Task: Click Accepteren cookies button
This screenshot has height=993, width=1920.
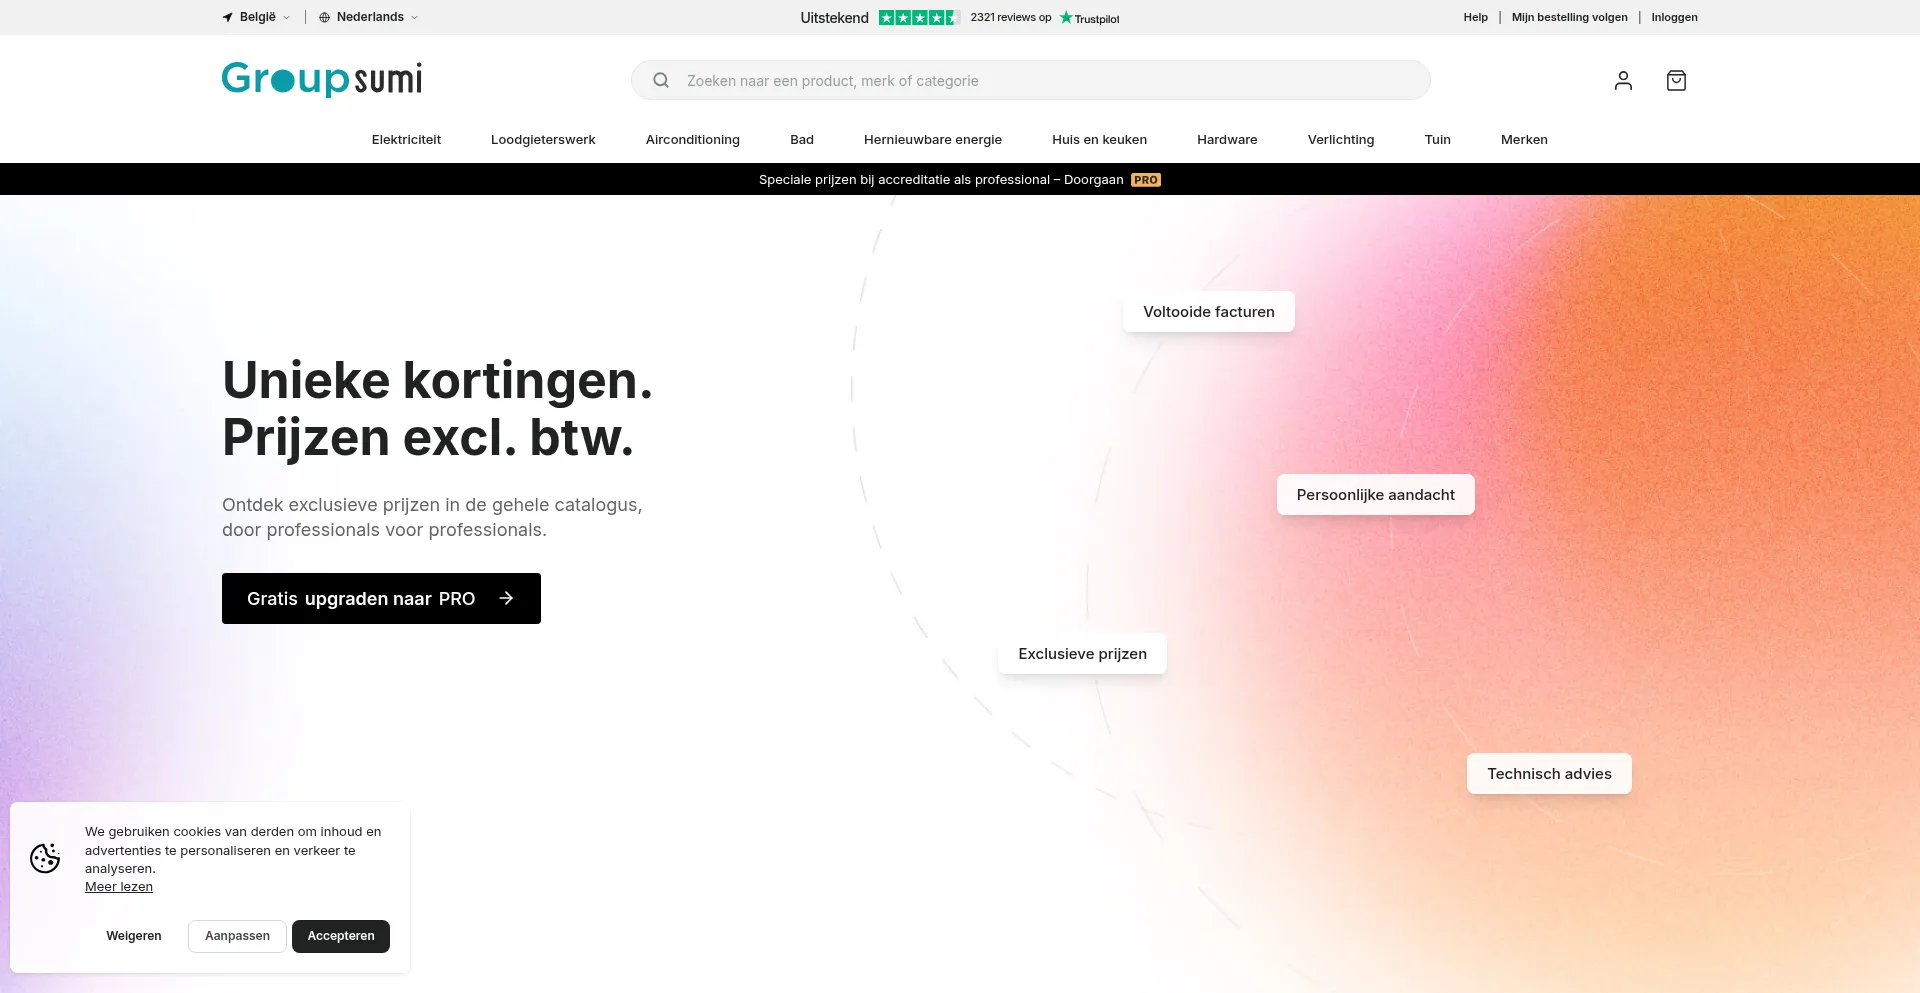Action: pos(341,936)
